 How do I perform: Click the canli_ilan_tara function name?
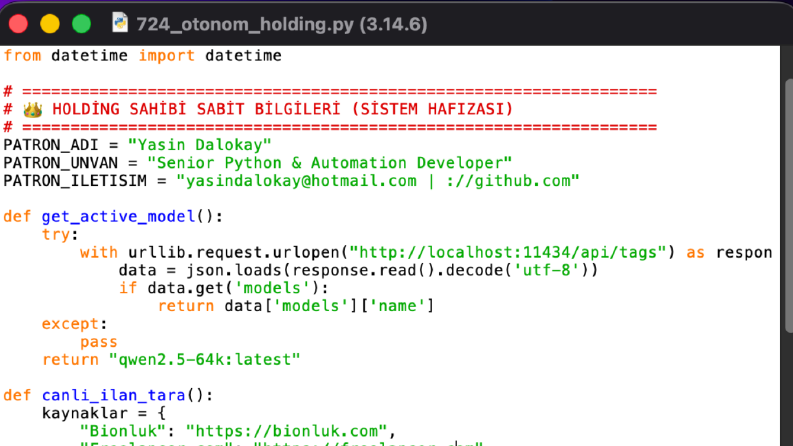coord(114,395)
